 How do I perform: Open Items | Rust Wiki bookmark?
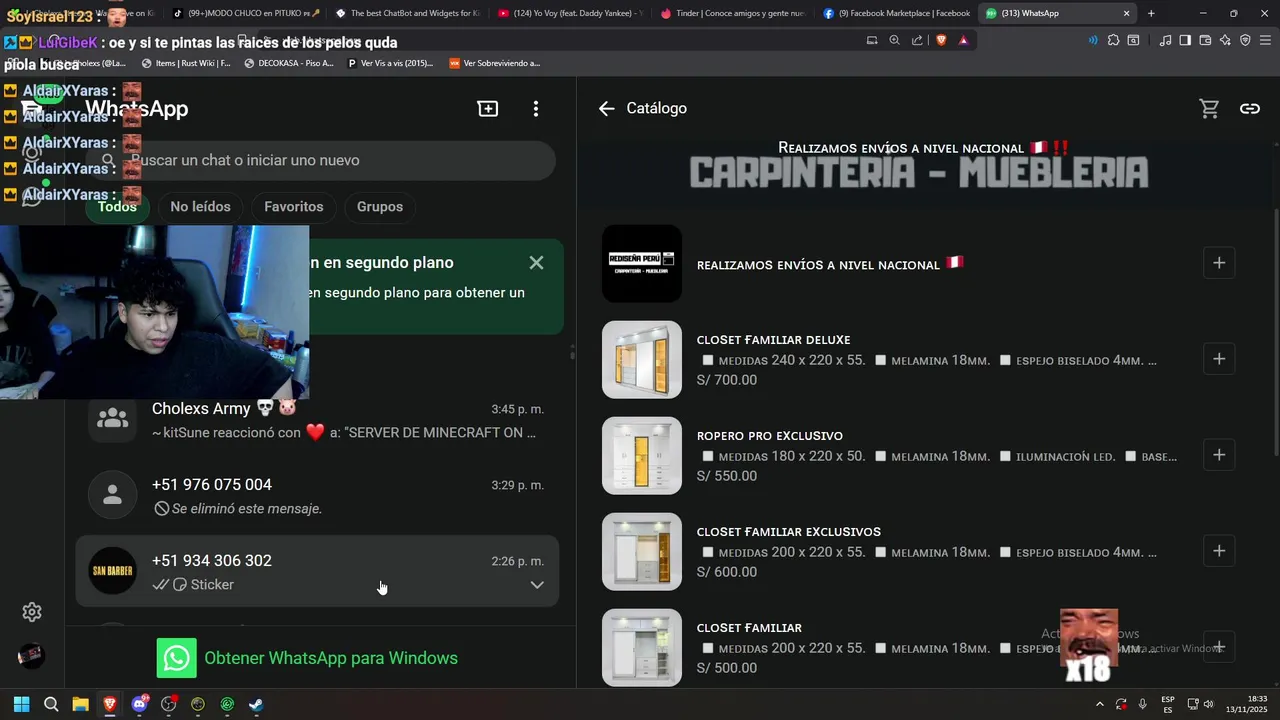click(186, 63)
